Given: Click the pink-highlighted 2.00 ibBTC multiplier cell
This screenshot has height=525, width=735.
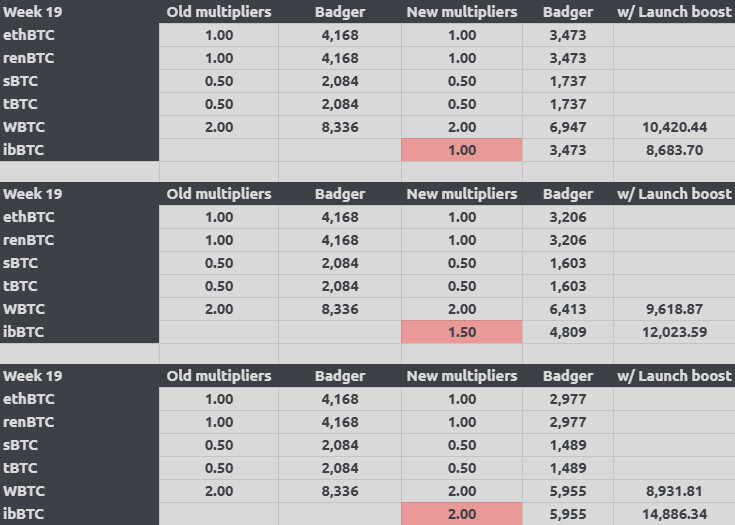Looking at the screenshot, I should click(x=461, y=514).
